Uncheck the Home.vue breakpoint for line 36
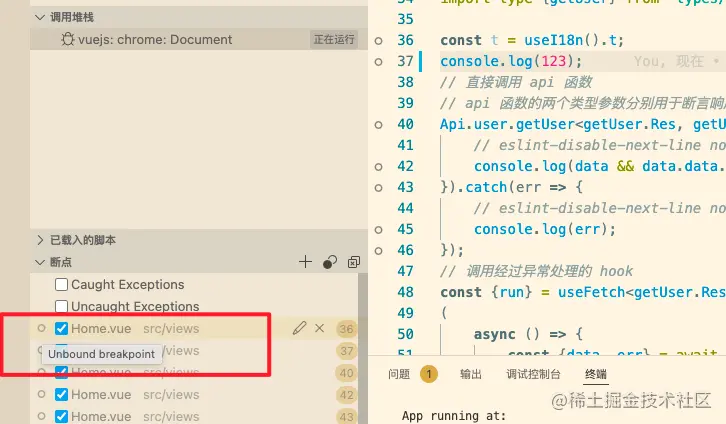 click(x=62, y=329)
